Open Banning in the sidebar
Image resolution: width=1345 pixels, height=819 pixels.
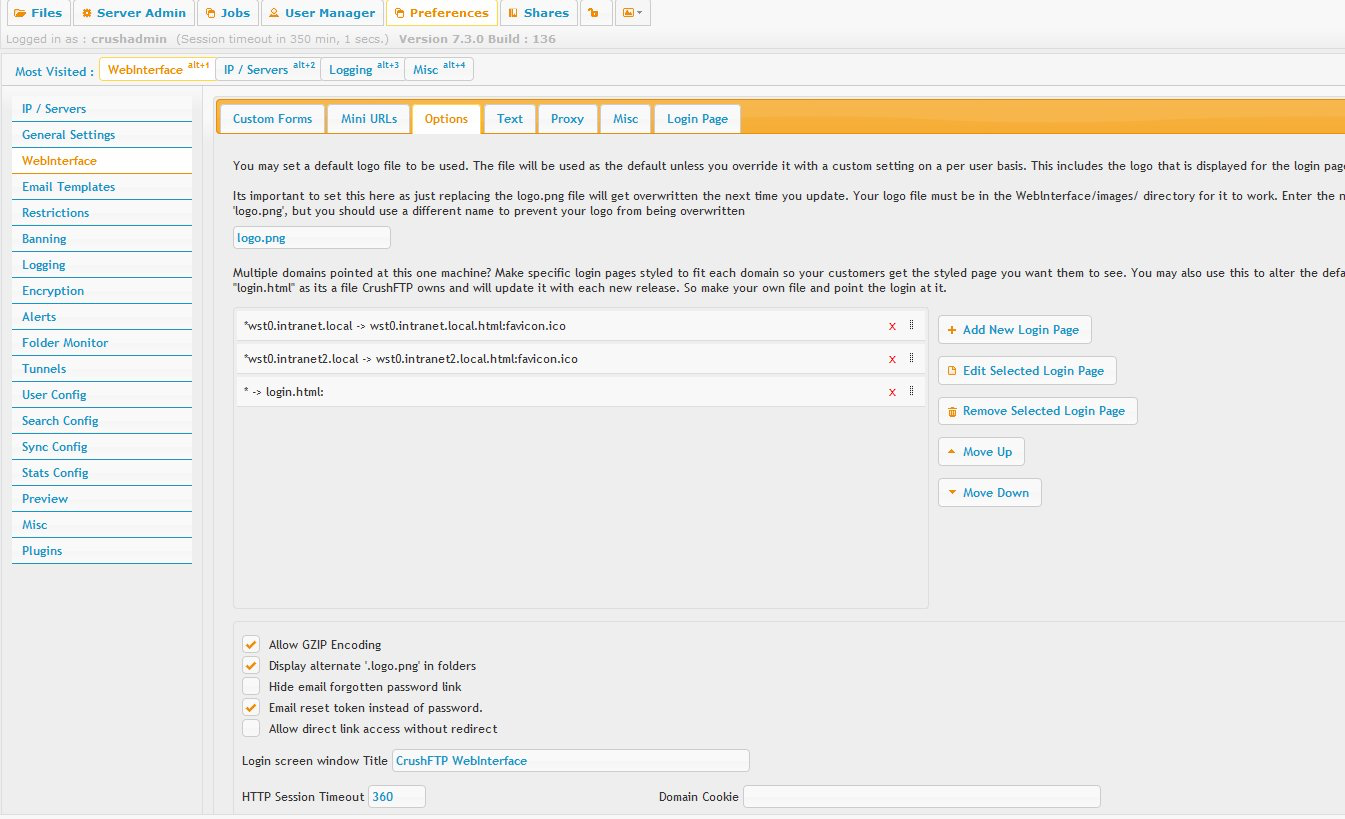(102, 239)
